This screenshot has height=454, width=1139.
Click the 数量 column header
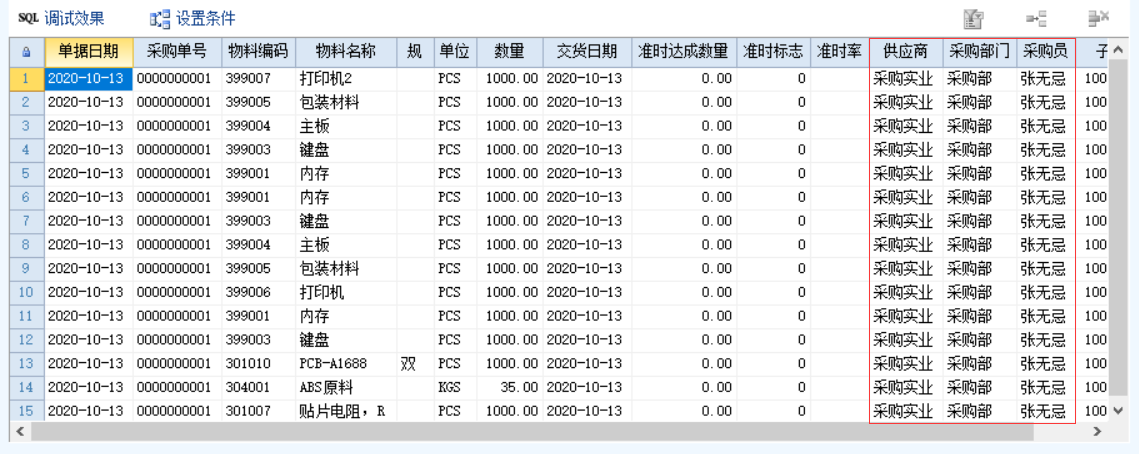click(510, 52)
